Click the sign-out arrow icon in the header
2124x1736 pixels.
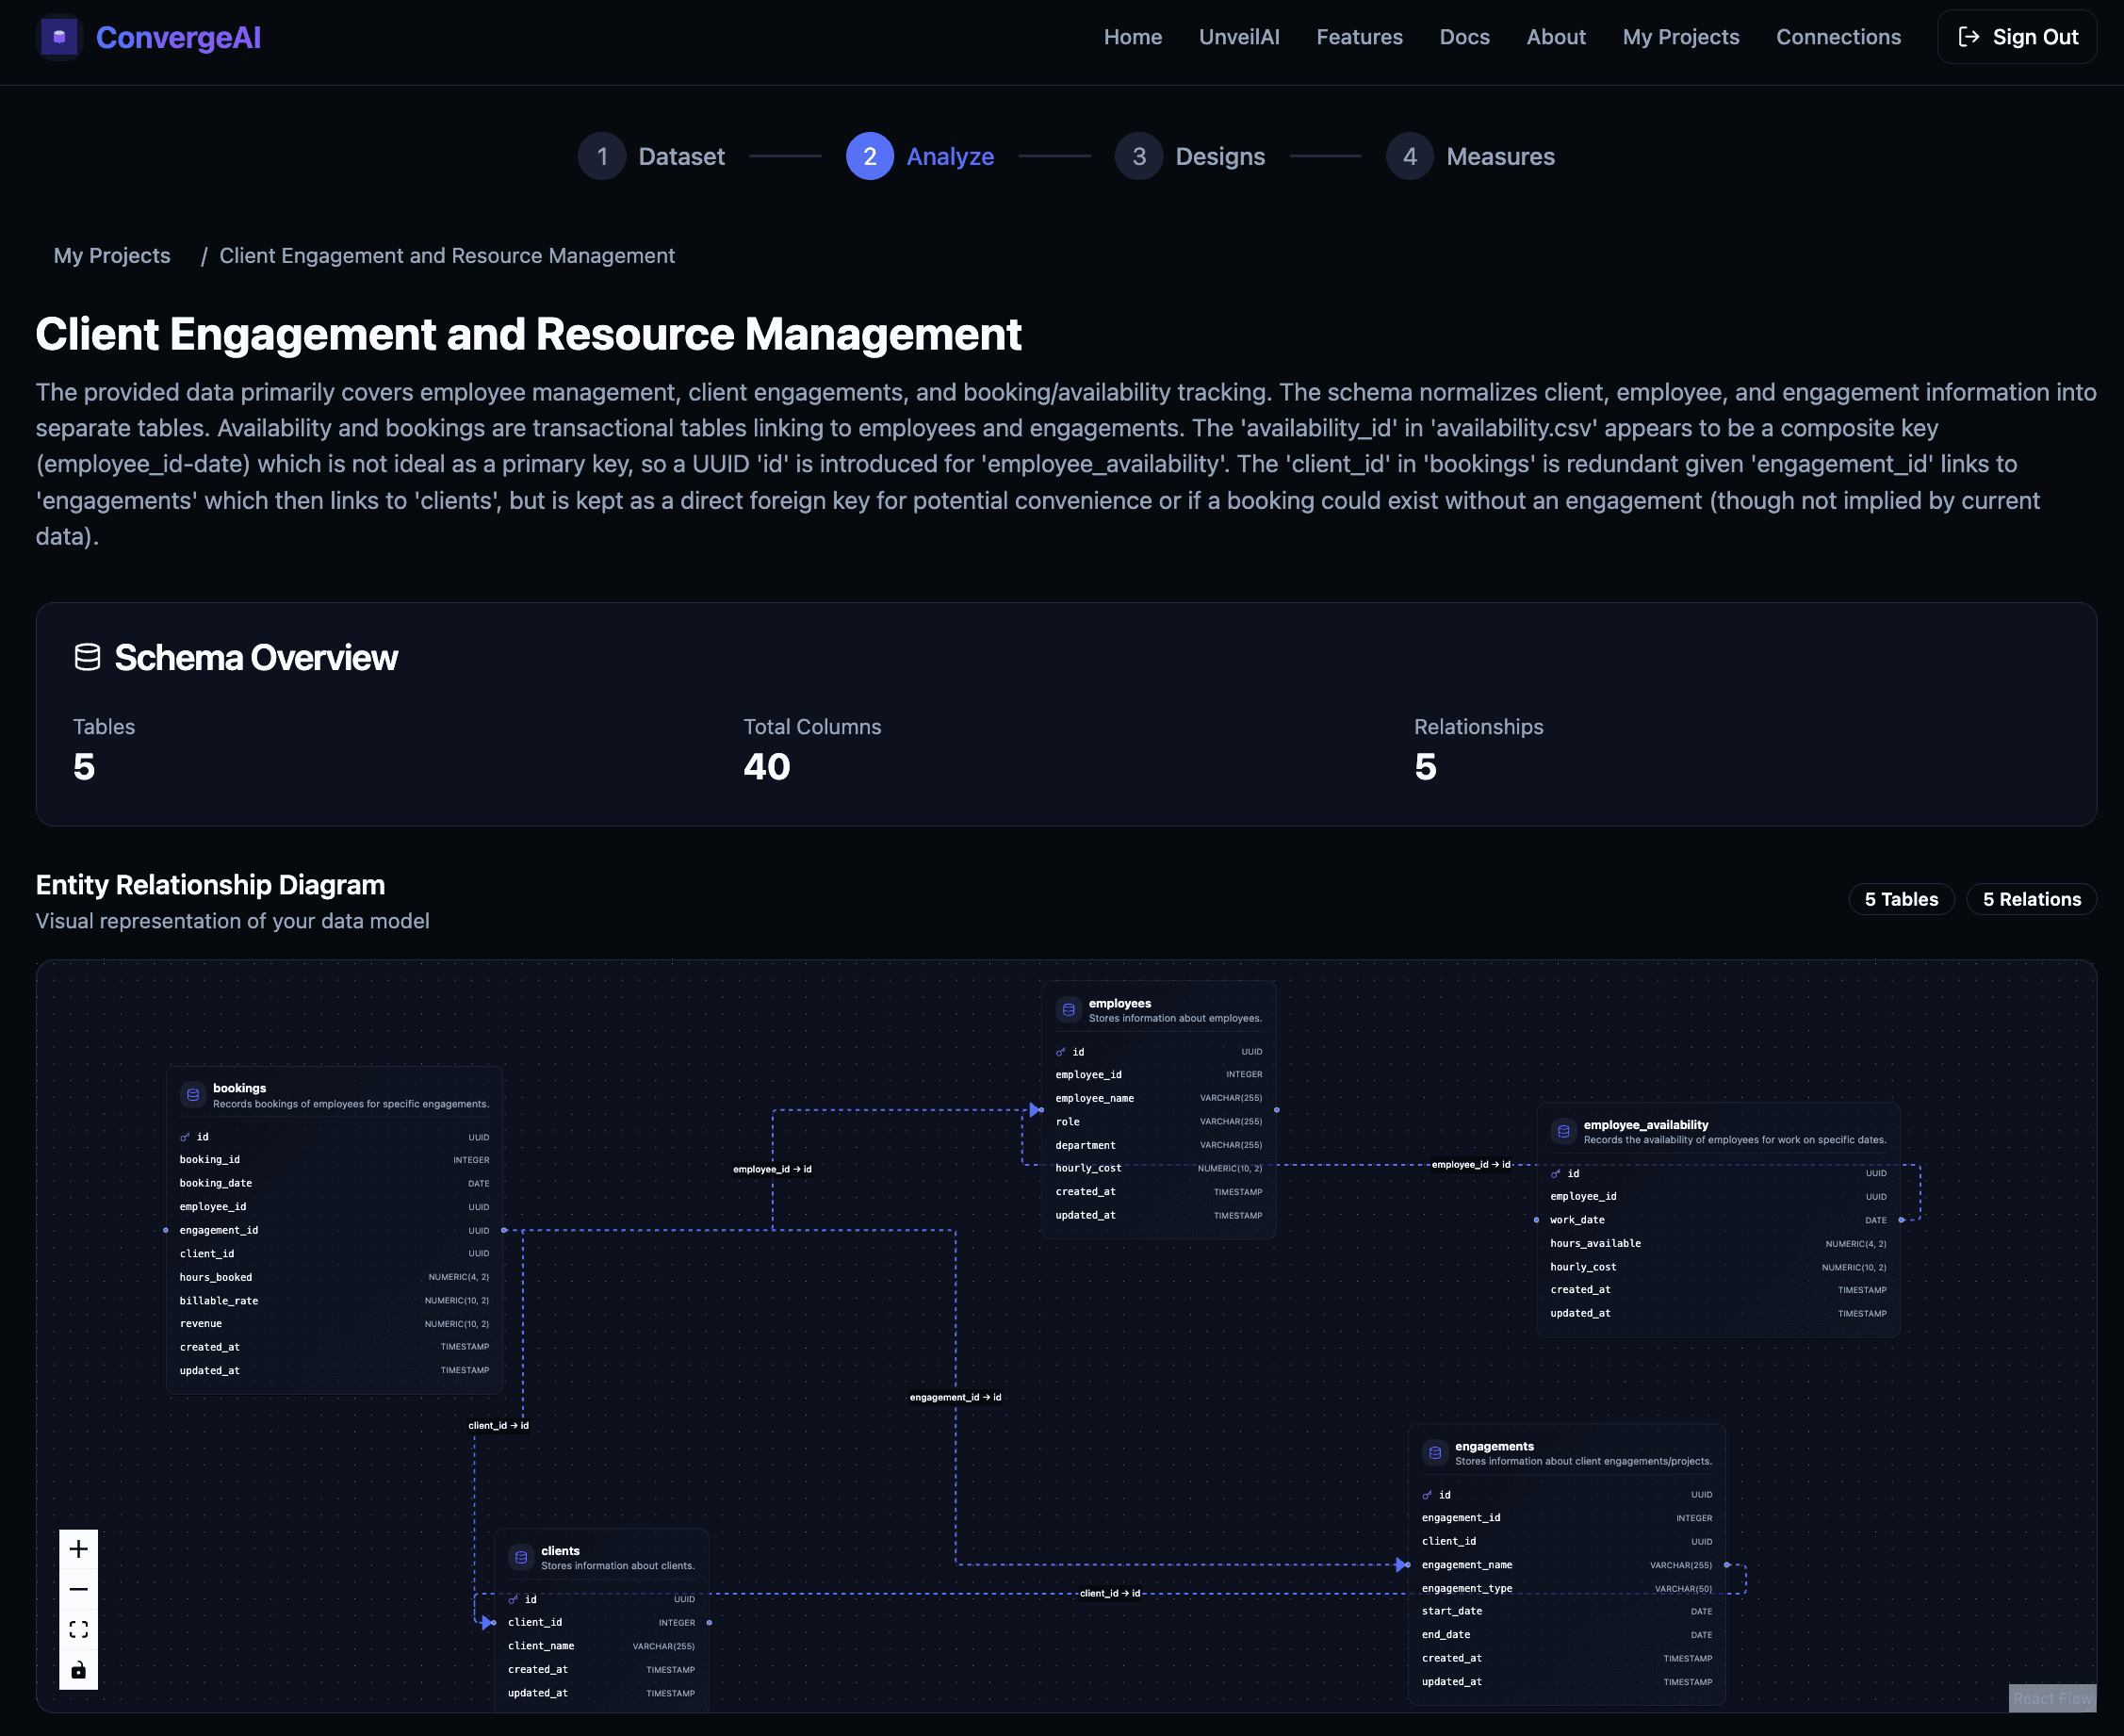tap(1969, 36)
